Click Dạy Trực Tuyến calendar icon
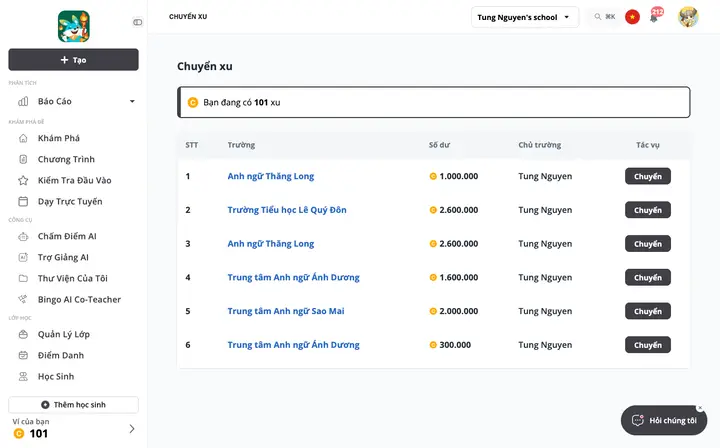720x448 pixels. pos(23,202)
